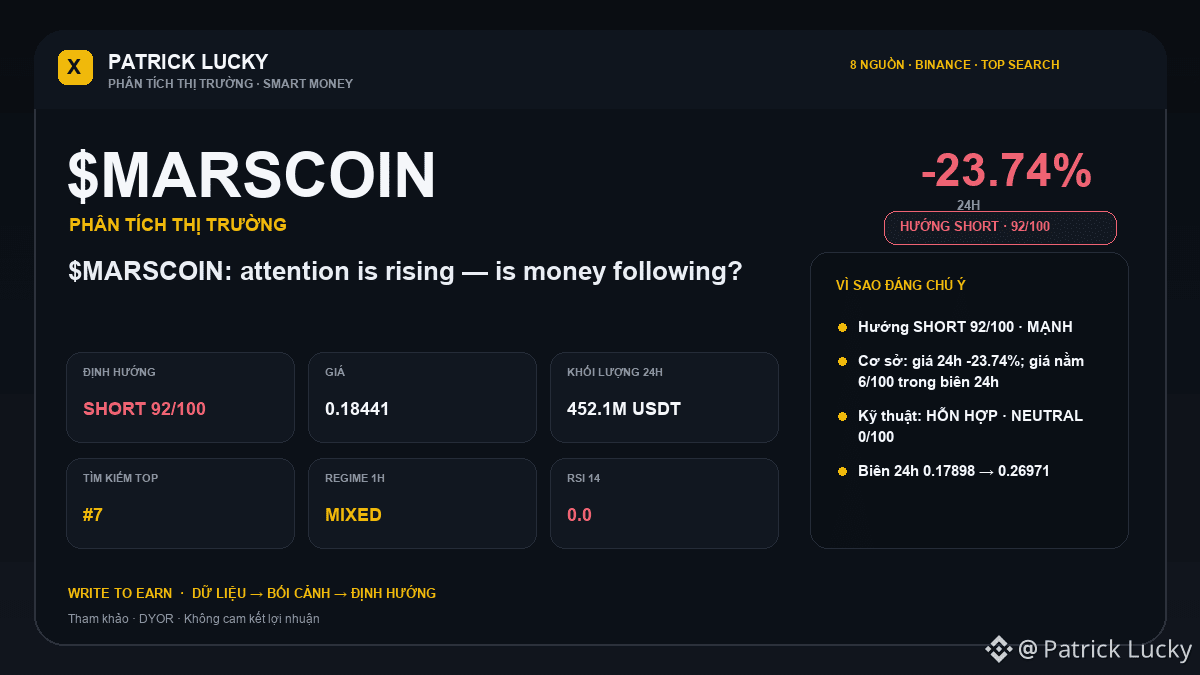This screenshot has height=675, width=1200.
Task: Select the KHỐI LƯỢNG 24H volume card
Action: 665,397
